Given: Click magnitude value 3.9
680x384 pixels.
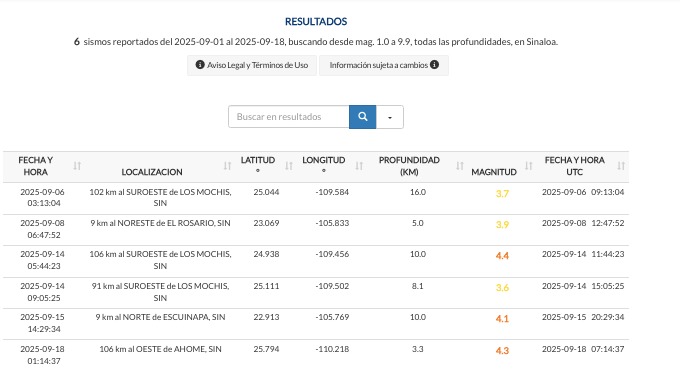Looking at the screenshot, I should tap(502, 225).
